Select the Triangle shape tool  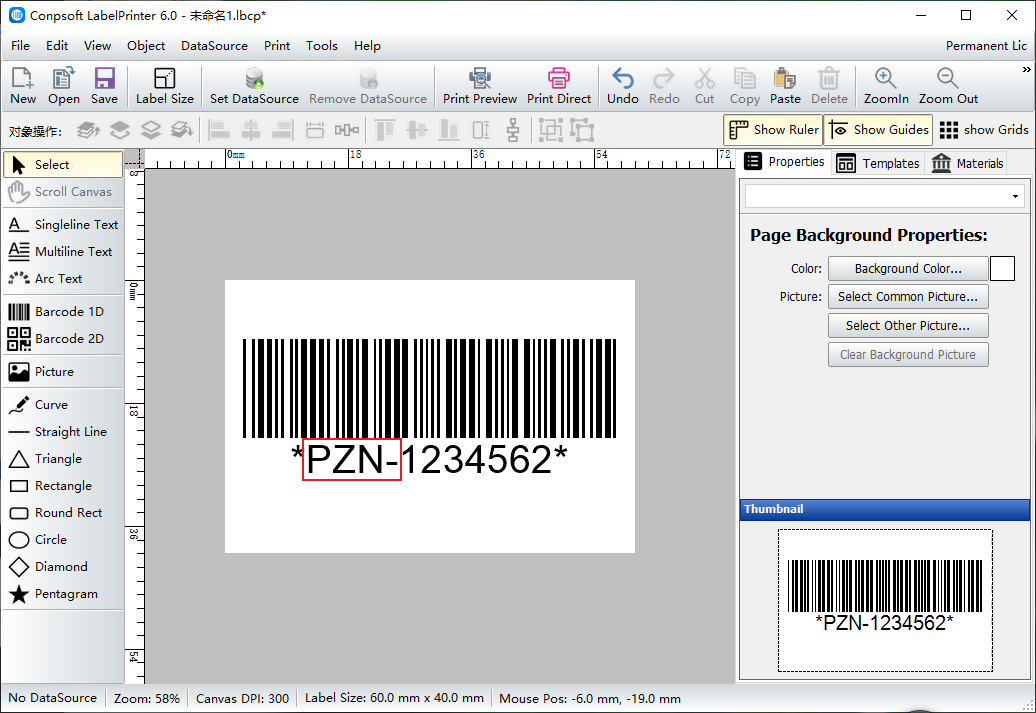point(63,459)
